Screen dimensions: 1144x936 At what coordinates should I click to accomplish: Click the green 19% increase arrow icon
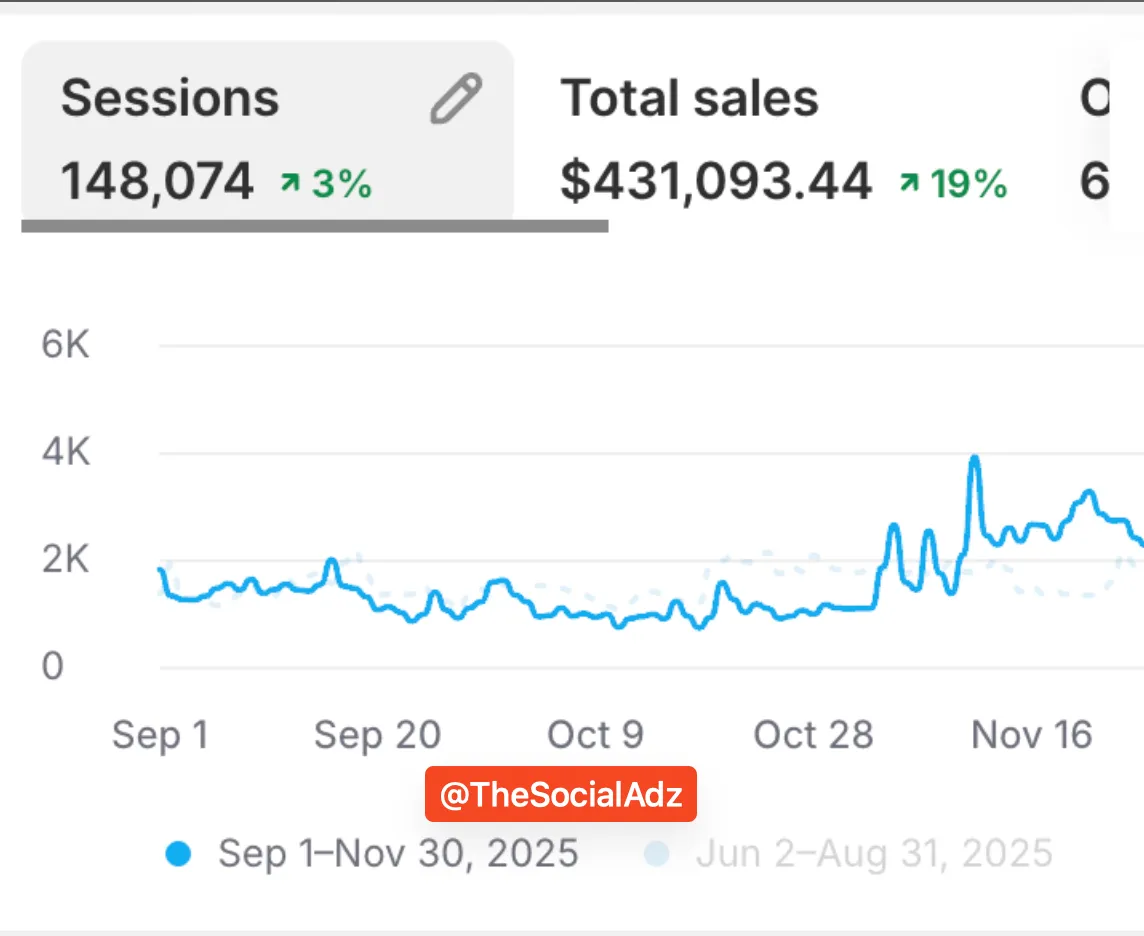coord(909,183)
